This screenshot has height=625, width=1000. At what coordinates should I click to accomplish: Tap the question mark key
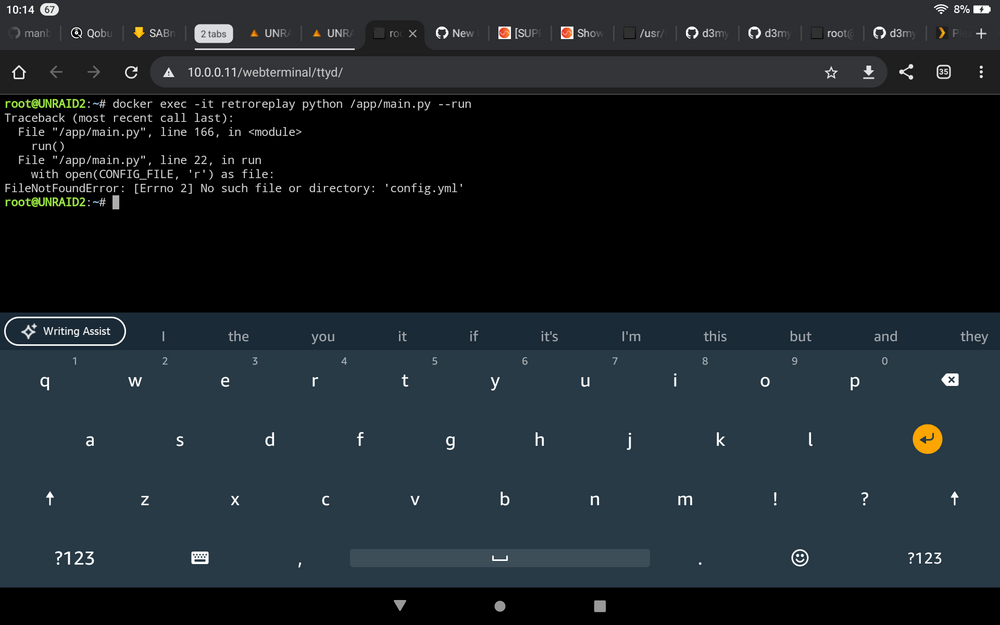point(864,499)
